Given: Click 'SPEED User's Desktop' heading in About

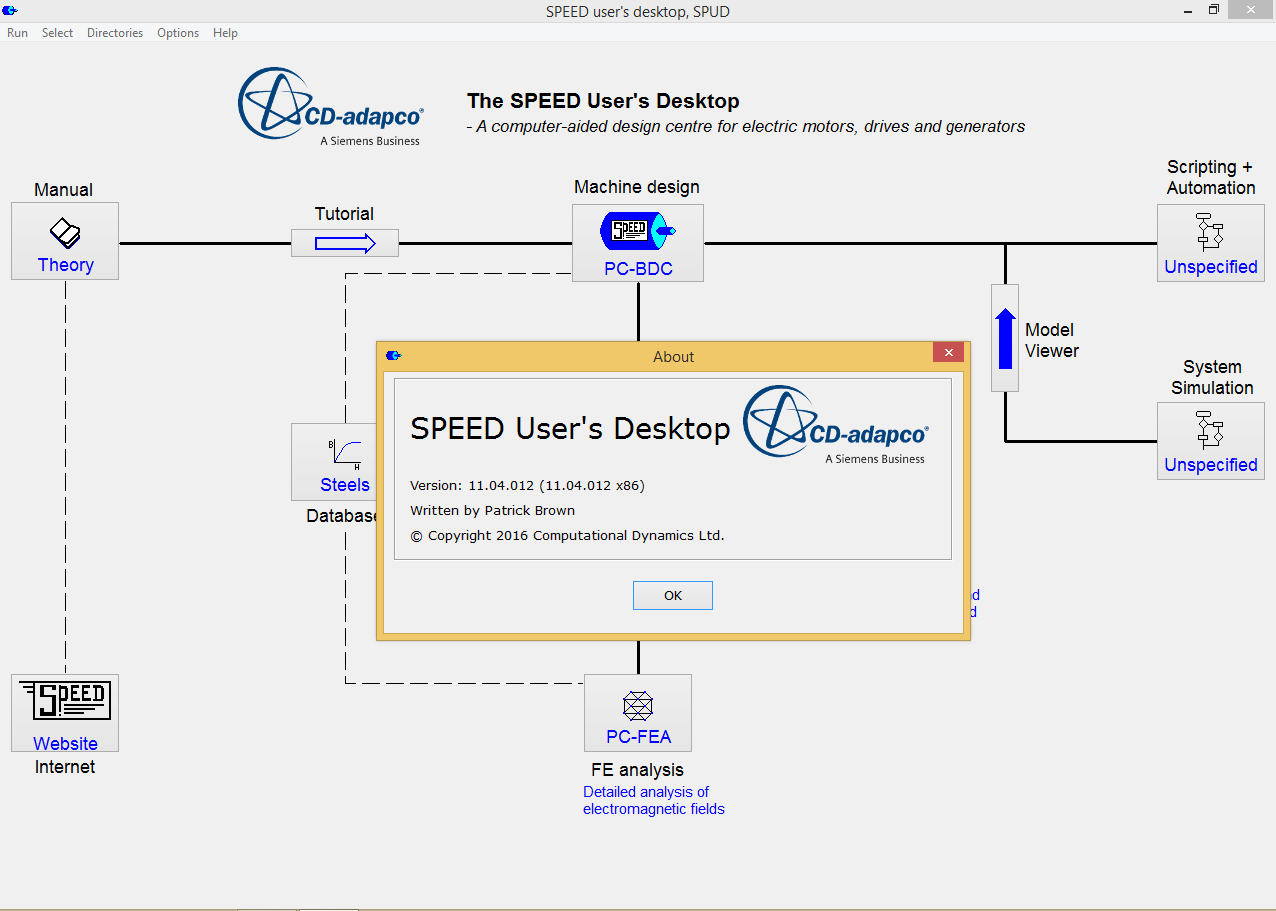Looking at the screenshot, I should tap(570, 428).
